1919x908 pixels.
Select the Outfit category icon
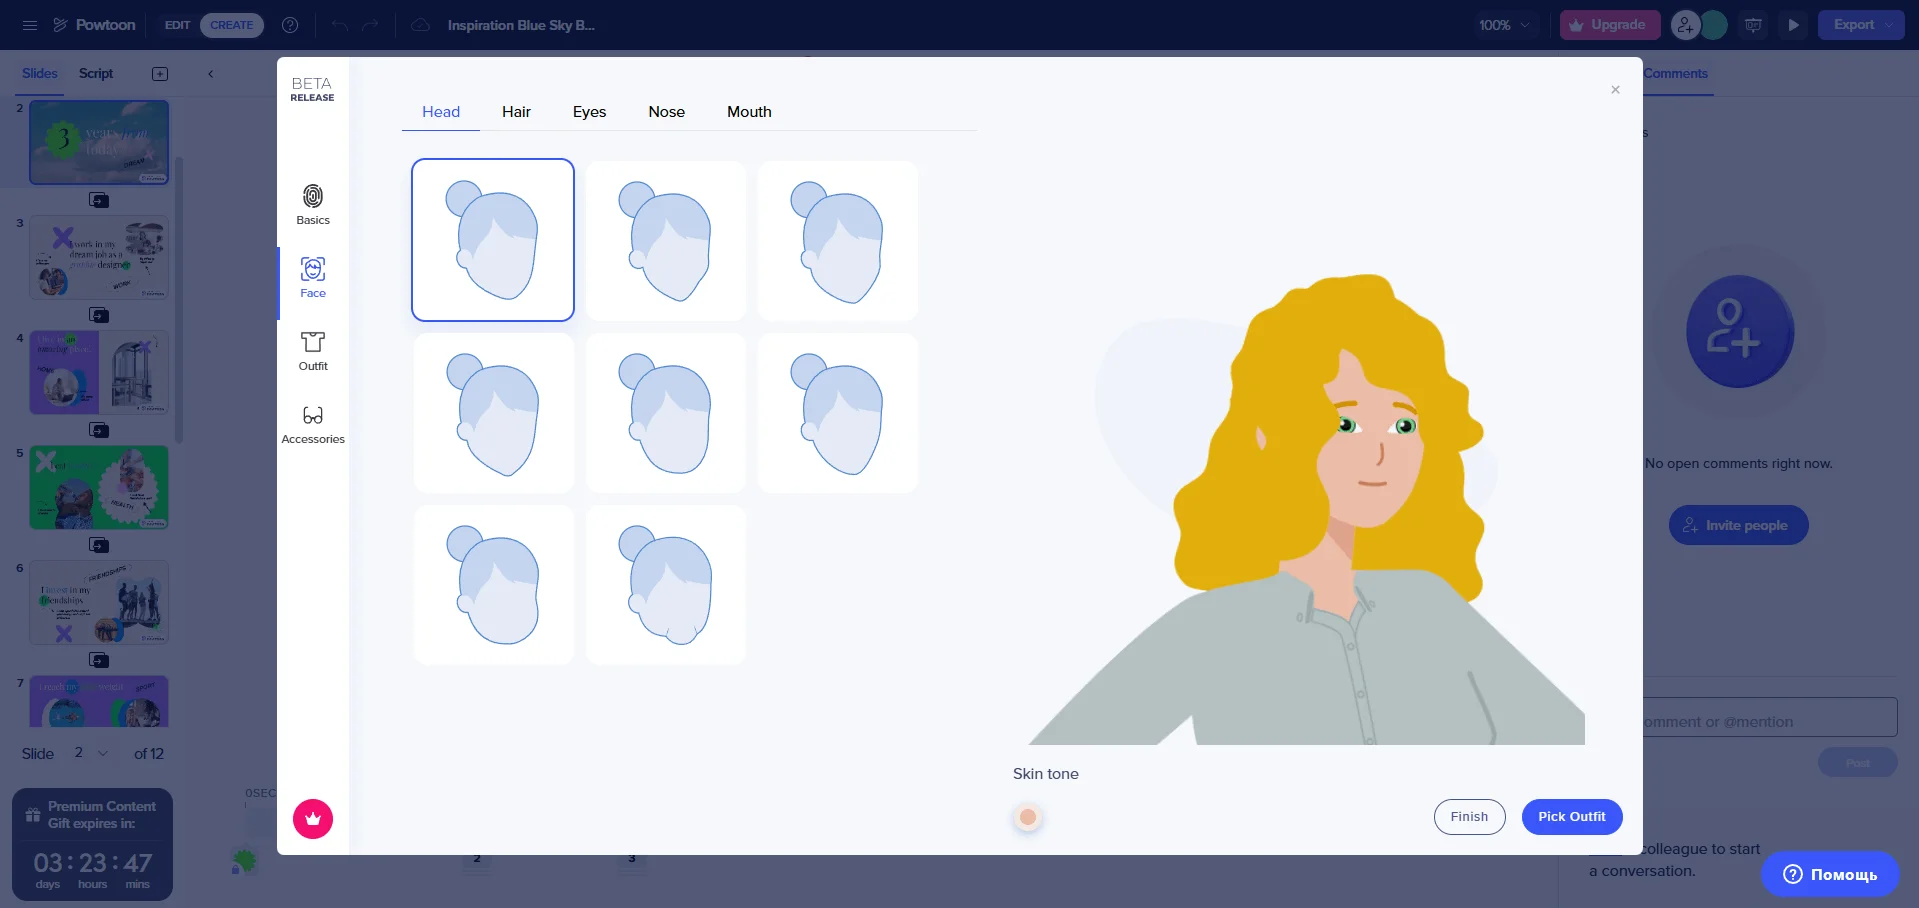pyautogui.click(x=312, y=350)
